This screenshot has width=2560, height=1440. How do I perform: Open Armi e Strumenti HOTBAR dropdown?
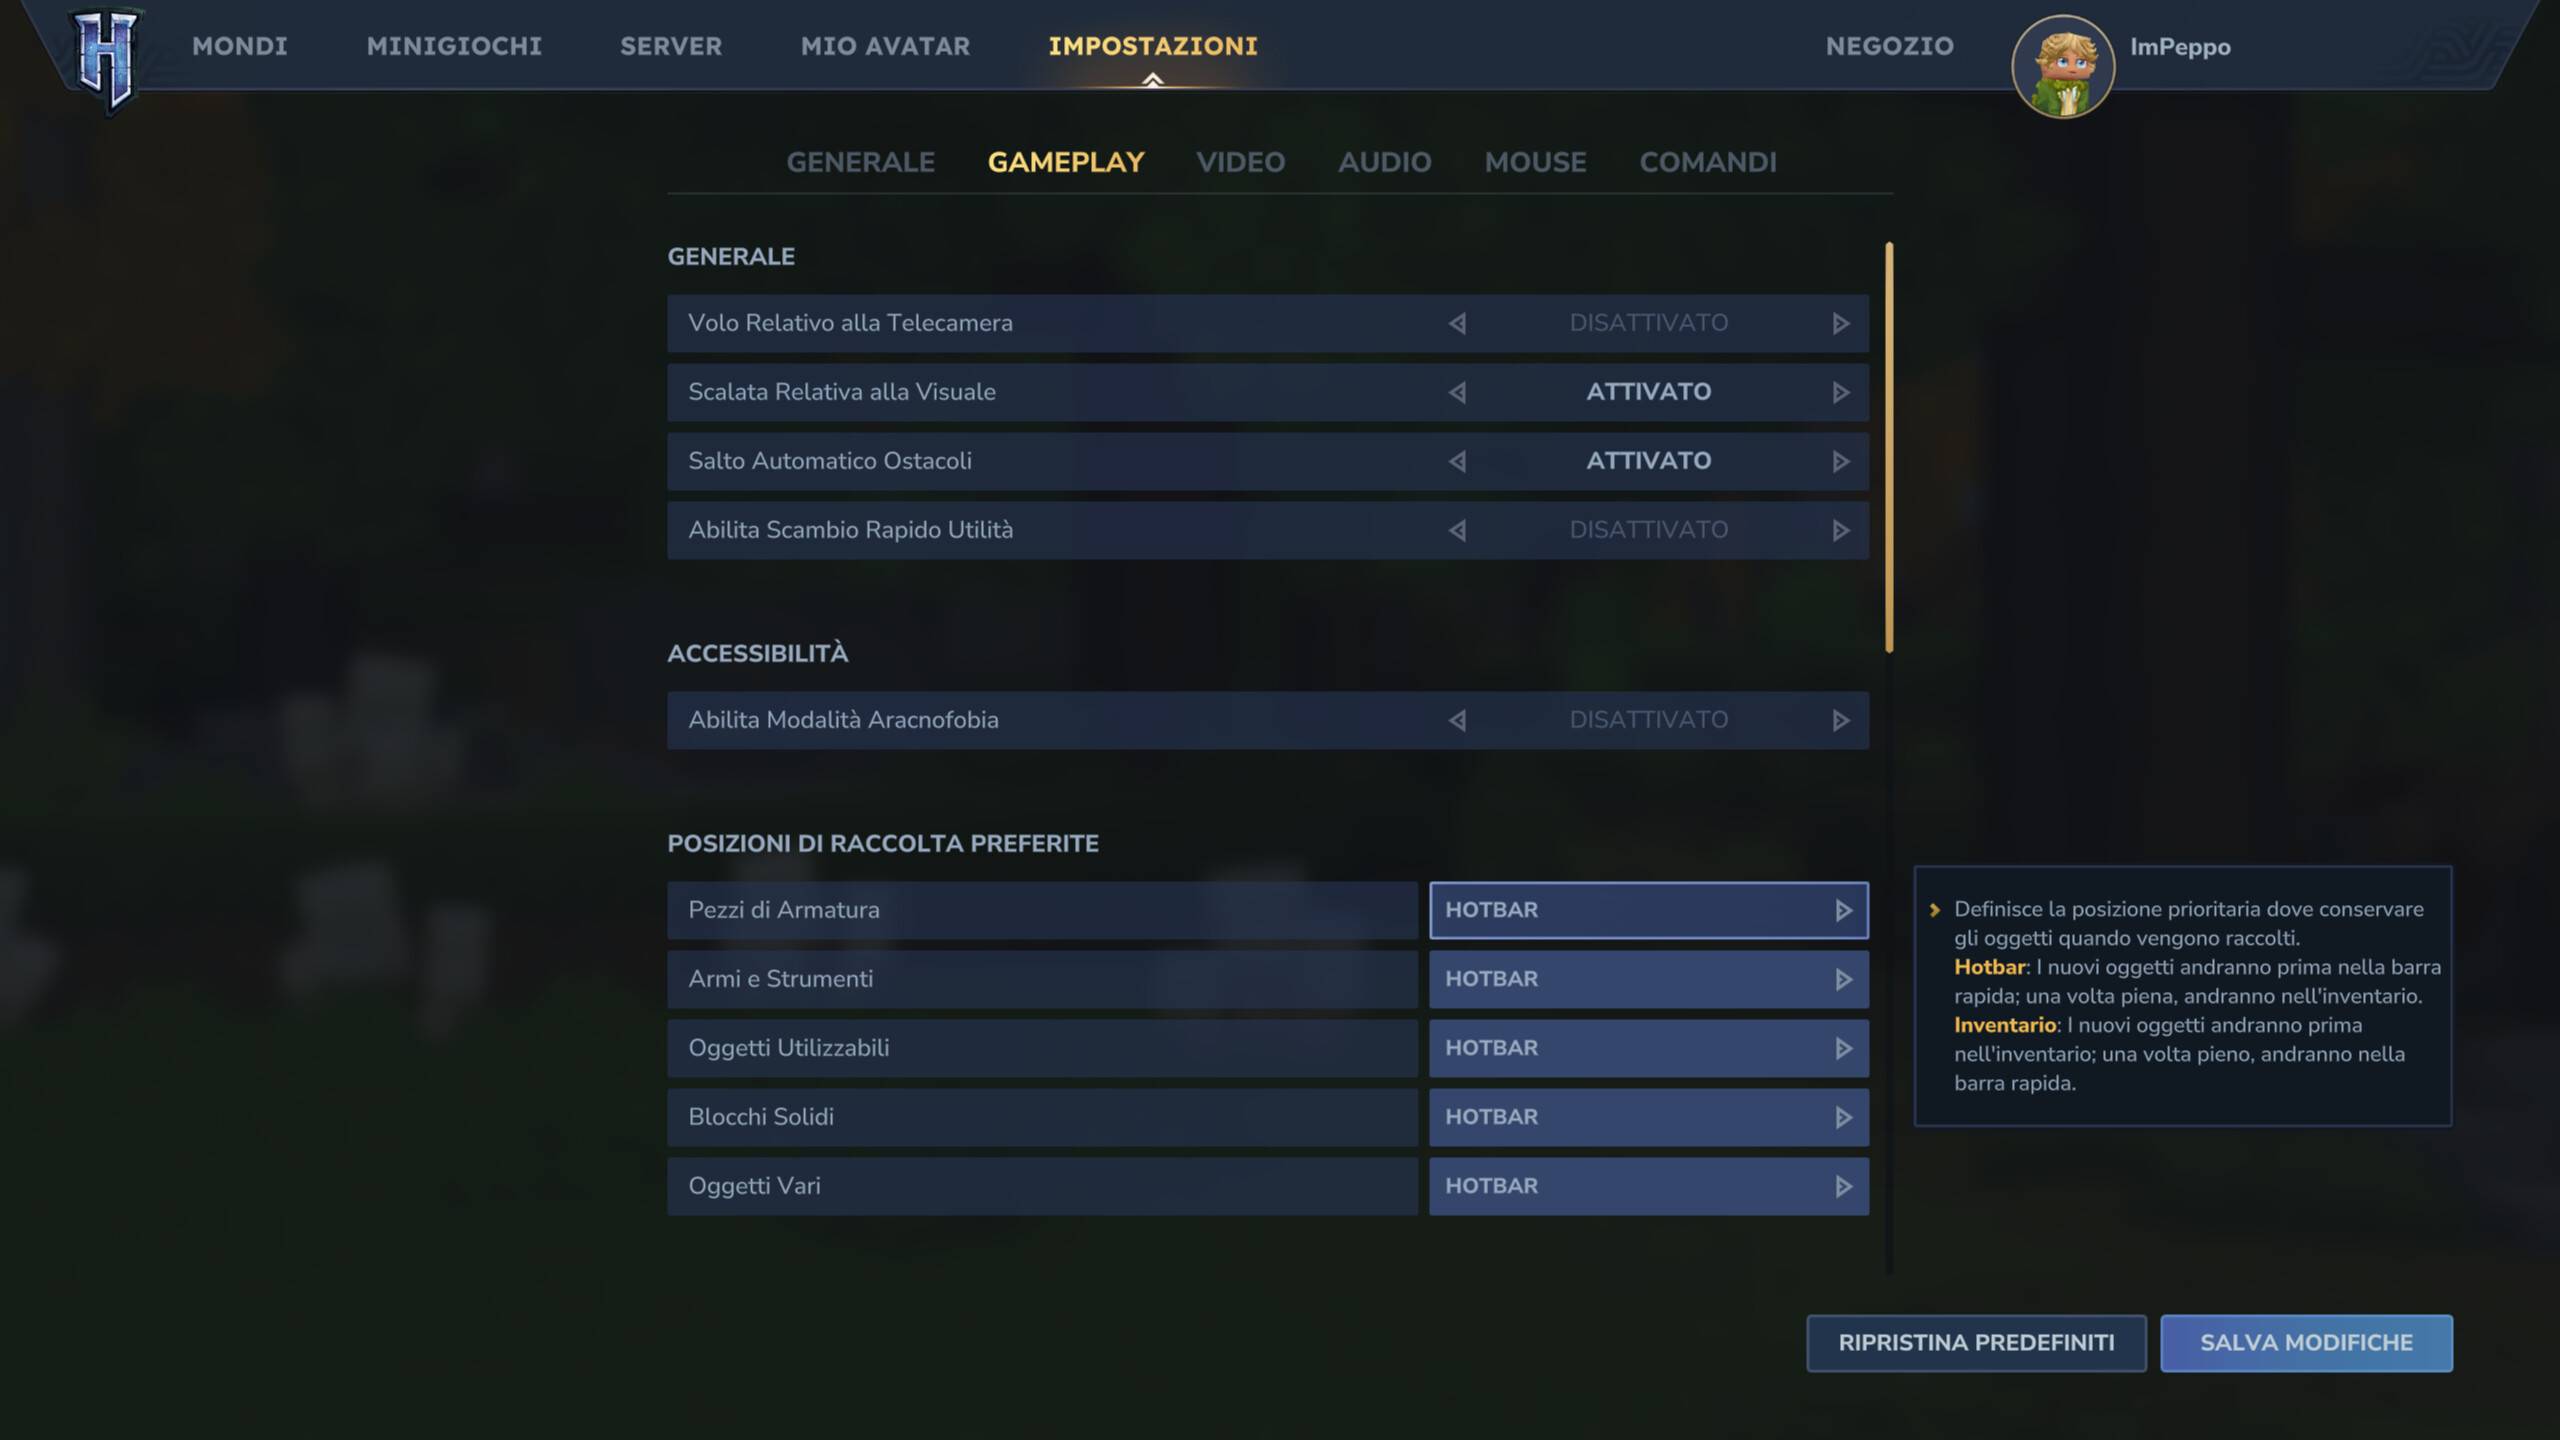pyautogui.click(x=1648, y=979)
